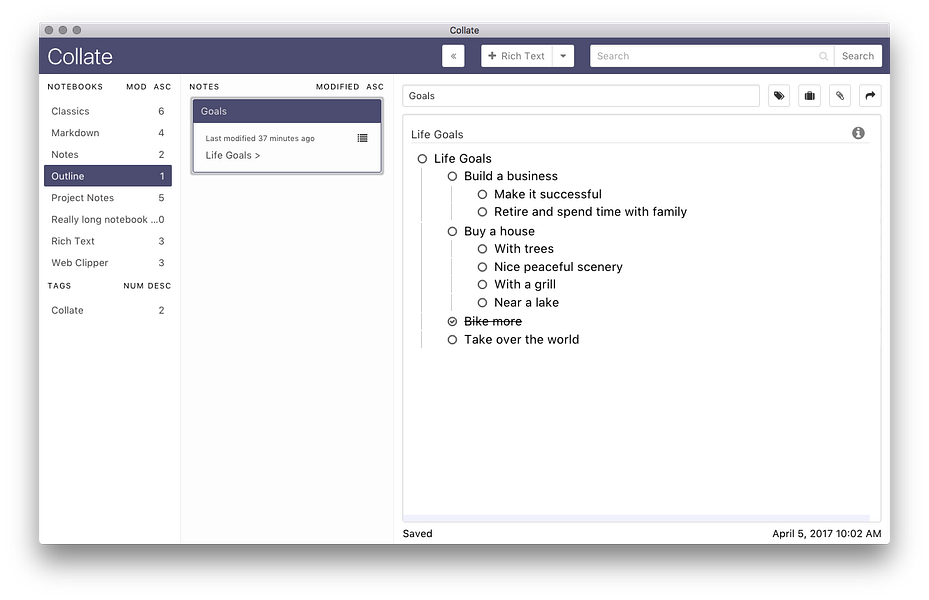Toggle Buy a house bullet
The width and height of the screenshot is (929, 600).
pyautogui.click(x=452, y=231)
